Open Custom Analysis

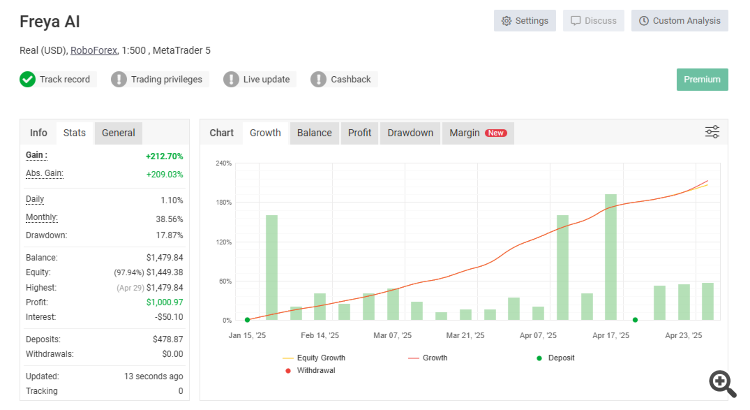679,21
